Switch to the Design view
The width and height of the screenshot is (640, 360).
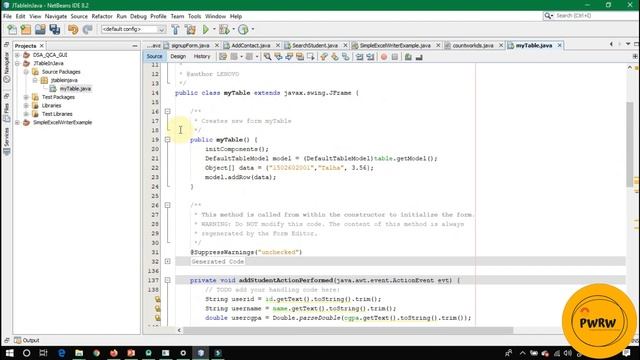[x=178, y=57]
